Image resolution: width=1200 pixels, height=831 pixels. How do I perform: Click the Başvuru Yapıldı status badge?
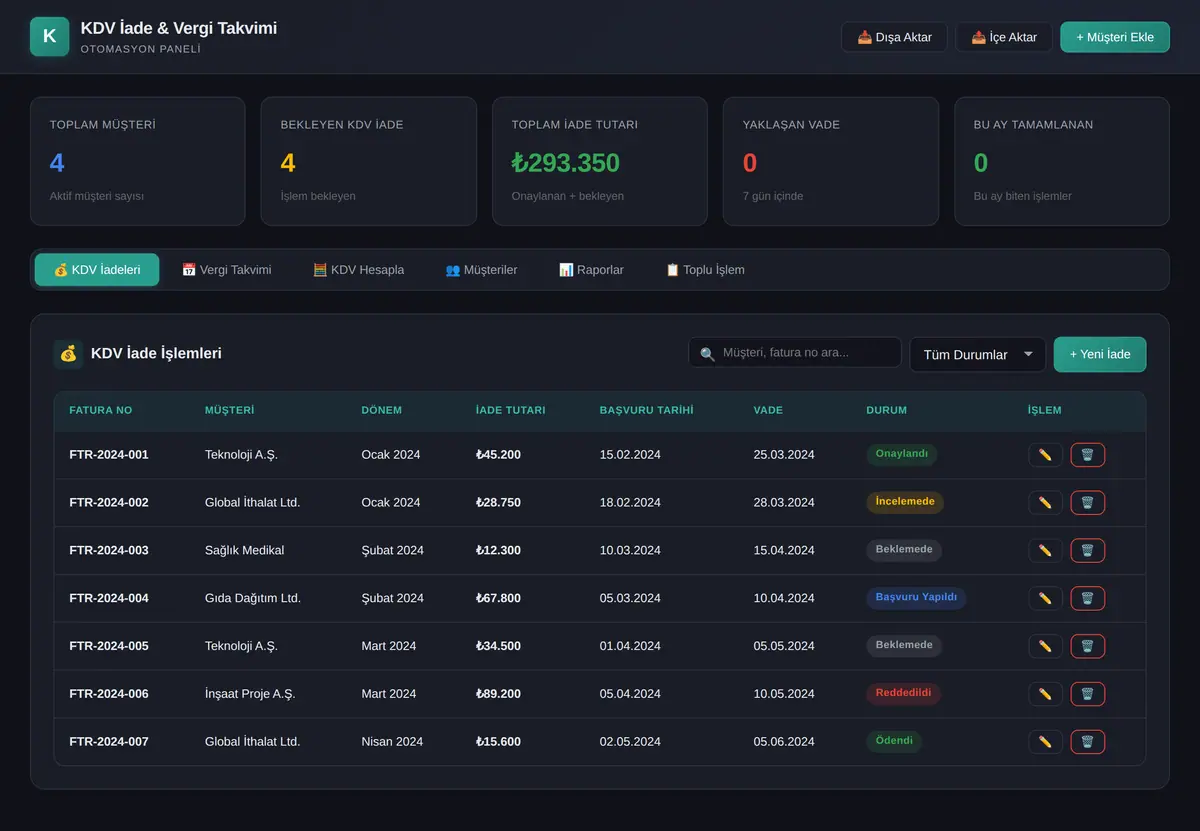click(917, 598)
